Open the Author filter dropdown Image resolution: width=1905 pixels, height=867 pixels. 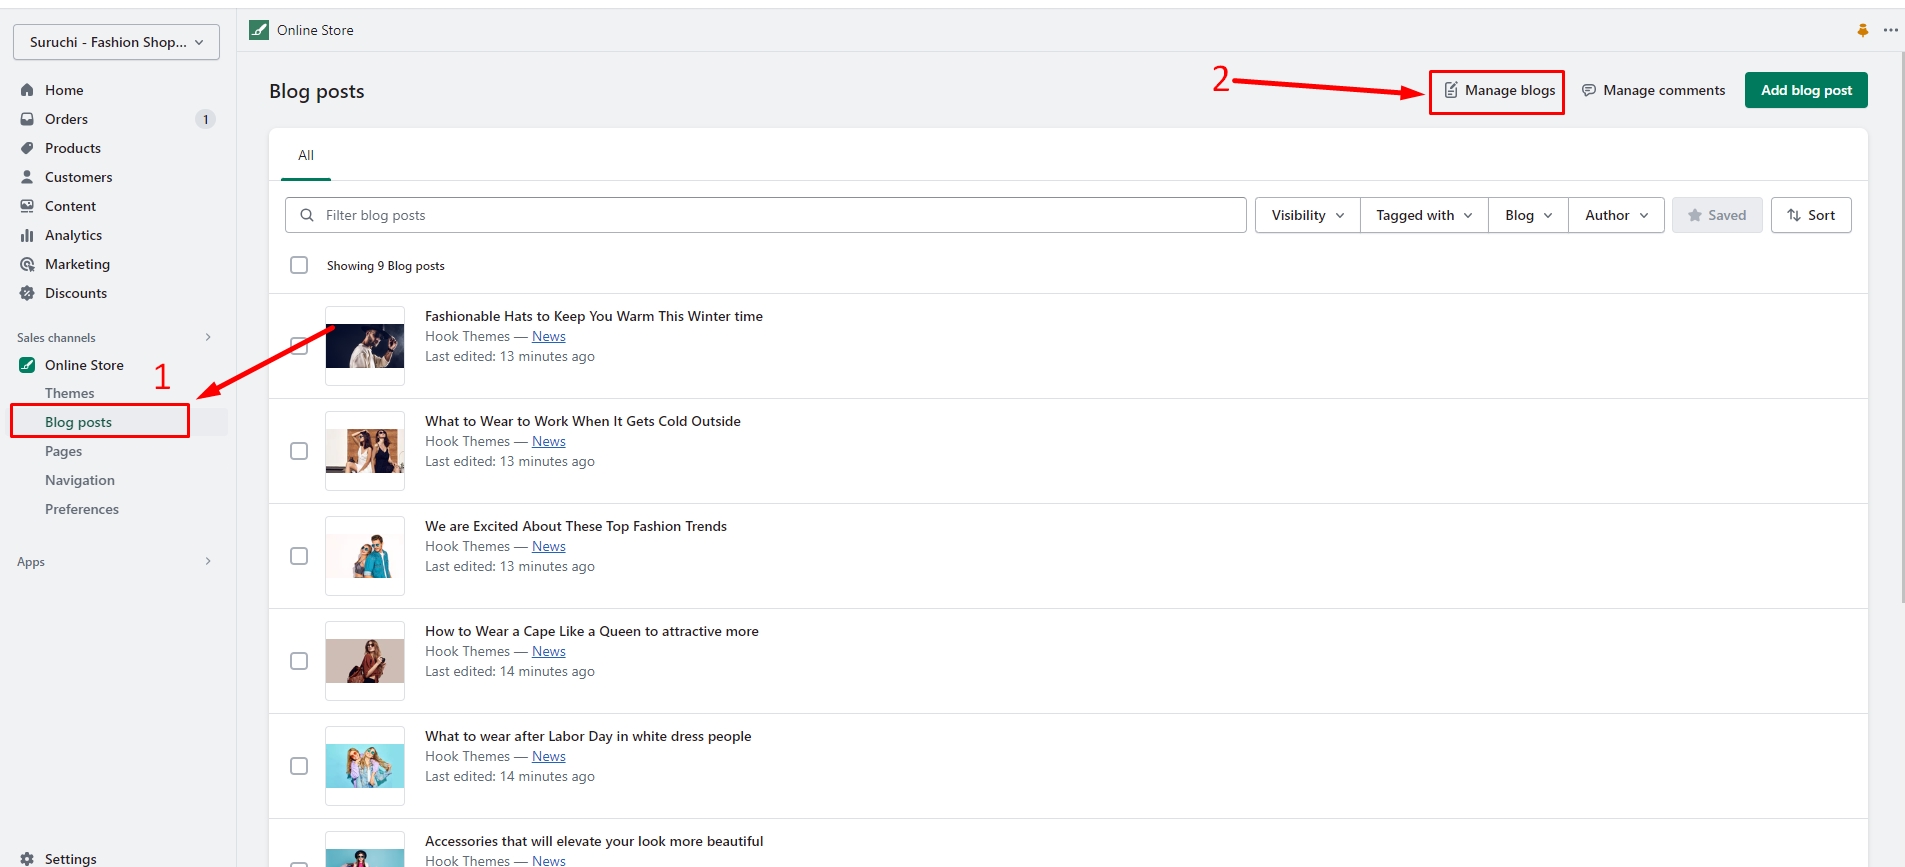(x=1615, y=215)
